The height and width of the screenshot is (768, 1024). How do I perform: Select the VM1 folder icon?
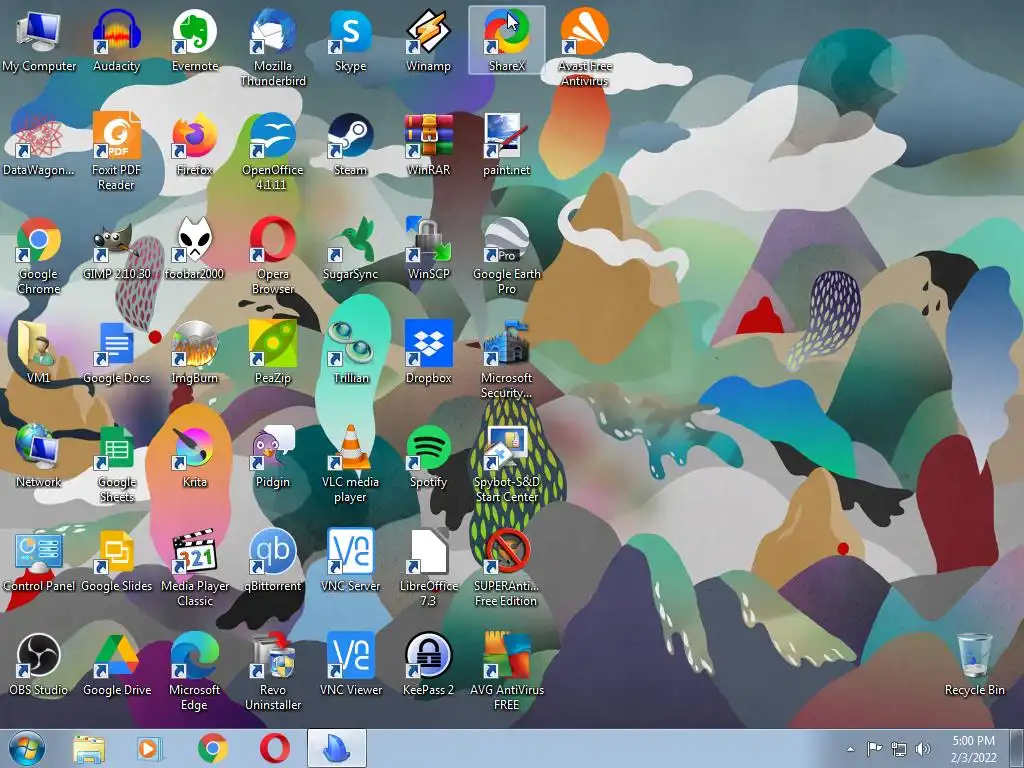click(39, 353)
